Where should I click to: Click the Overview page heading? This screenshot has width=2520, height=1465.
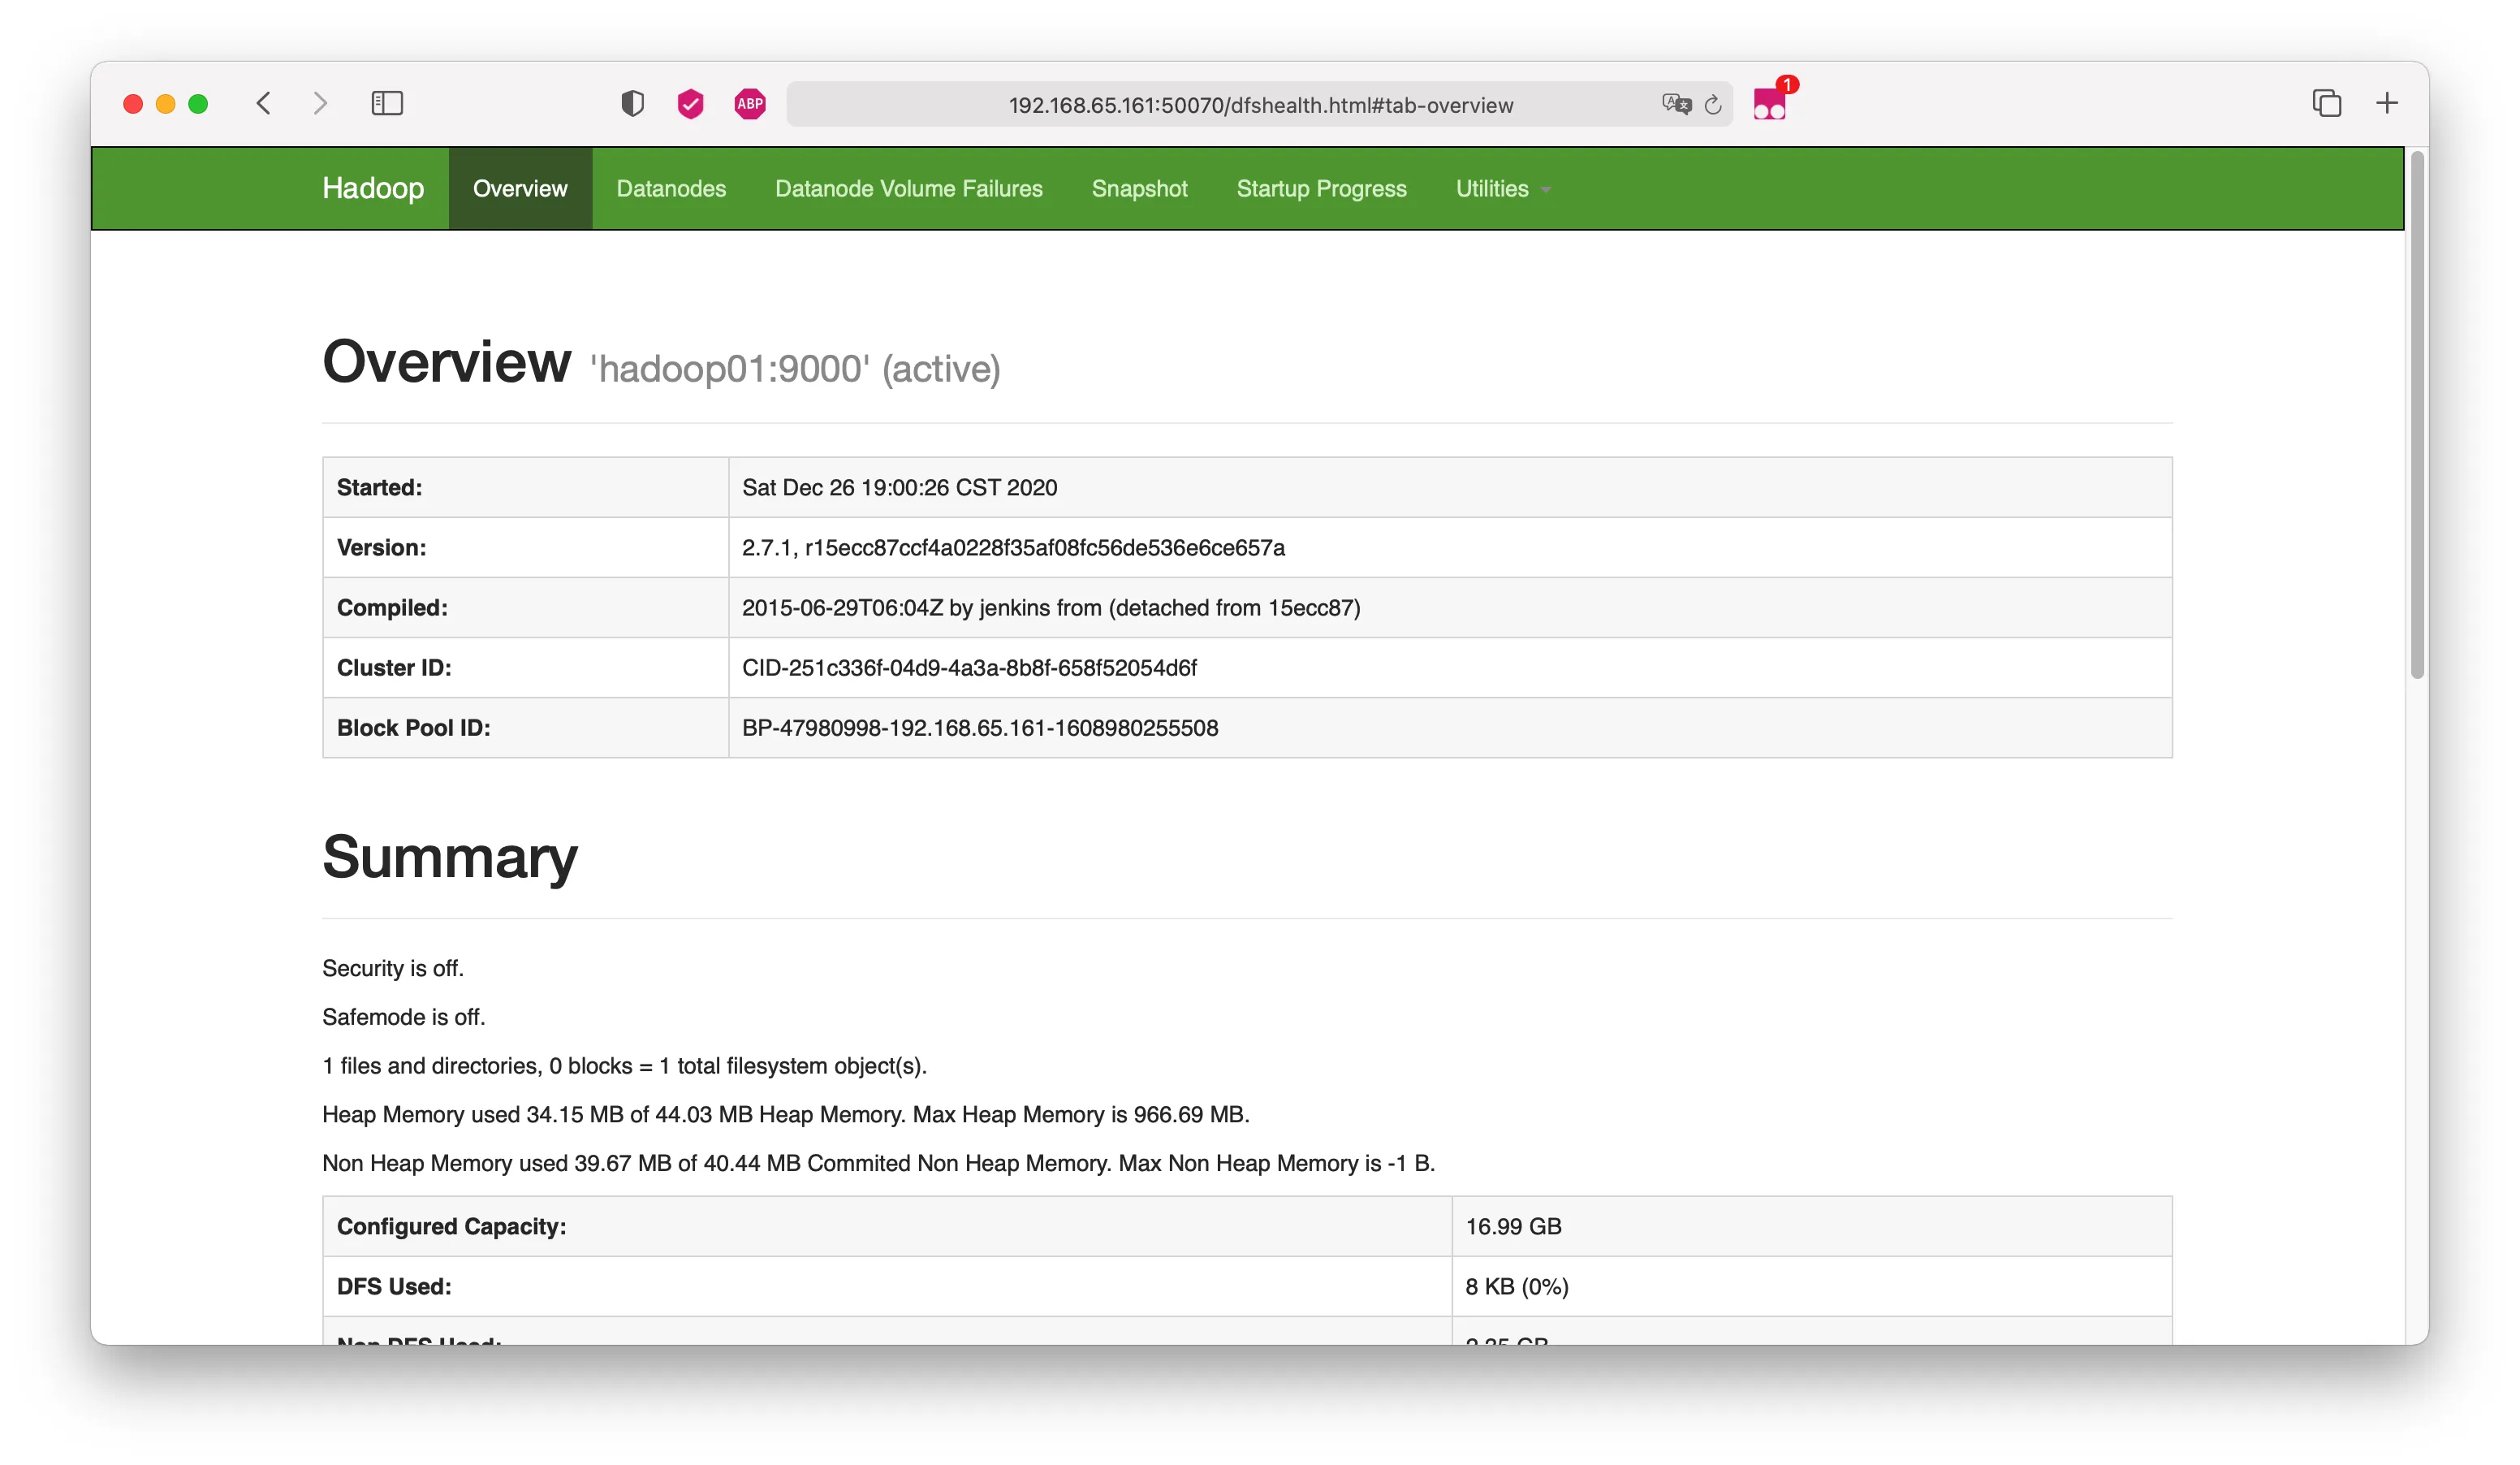(446, 361)
